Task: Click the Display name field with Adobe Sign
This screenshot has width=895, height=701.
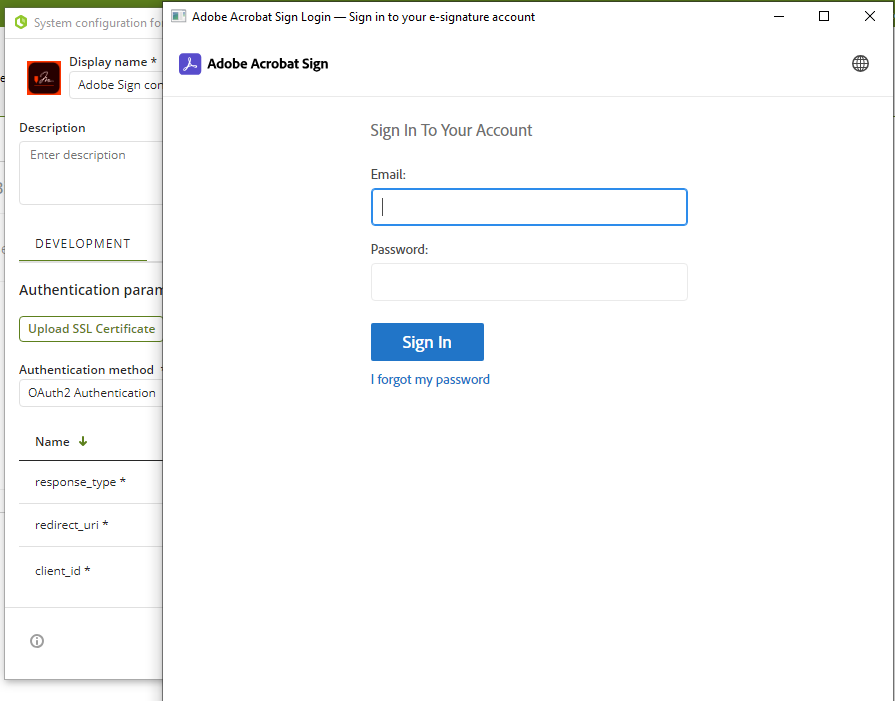Action: [116, 85]
